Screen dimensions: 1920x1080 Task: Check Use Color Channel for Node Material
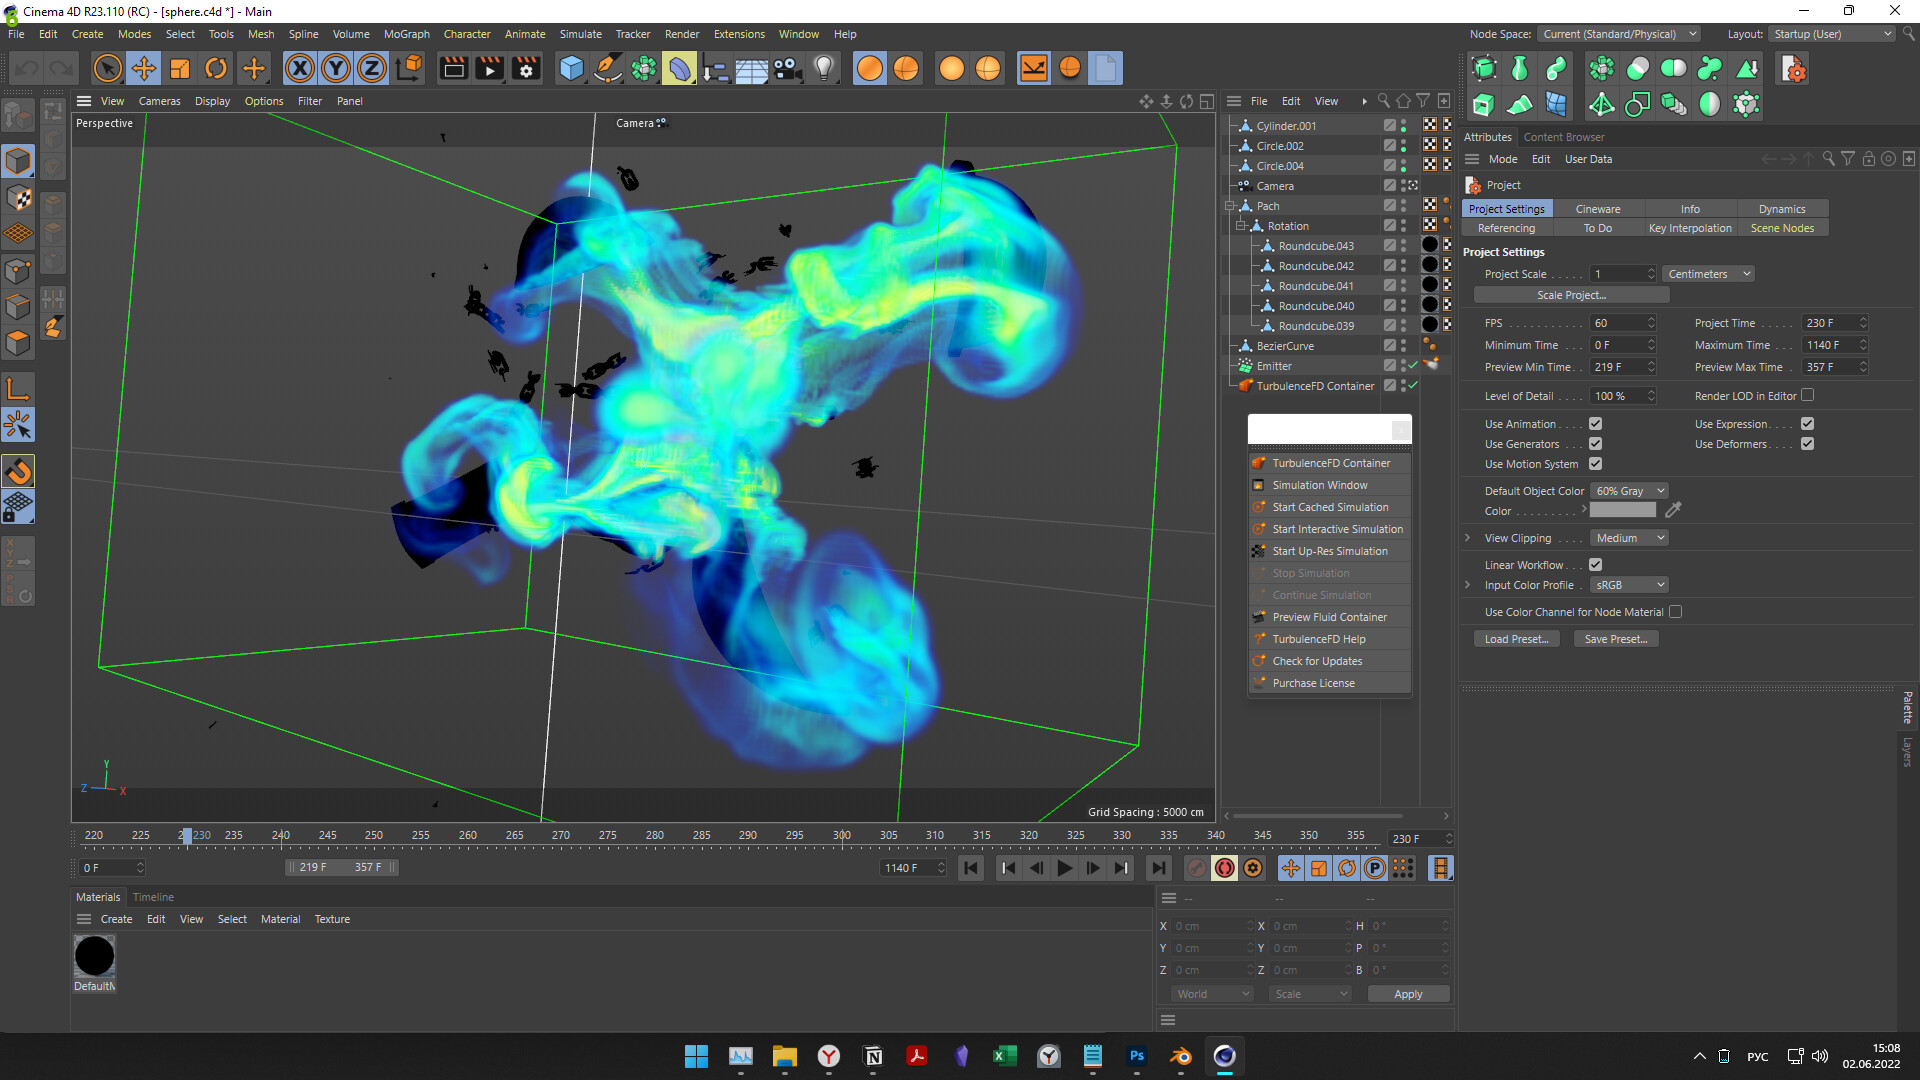[1675, 612]
